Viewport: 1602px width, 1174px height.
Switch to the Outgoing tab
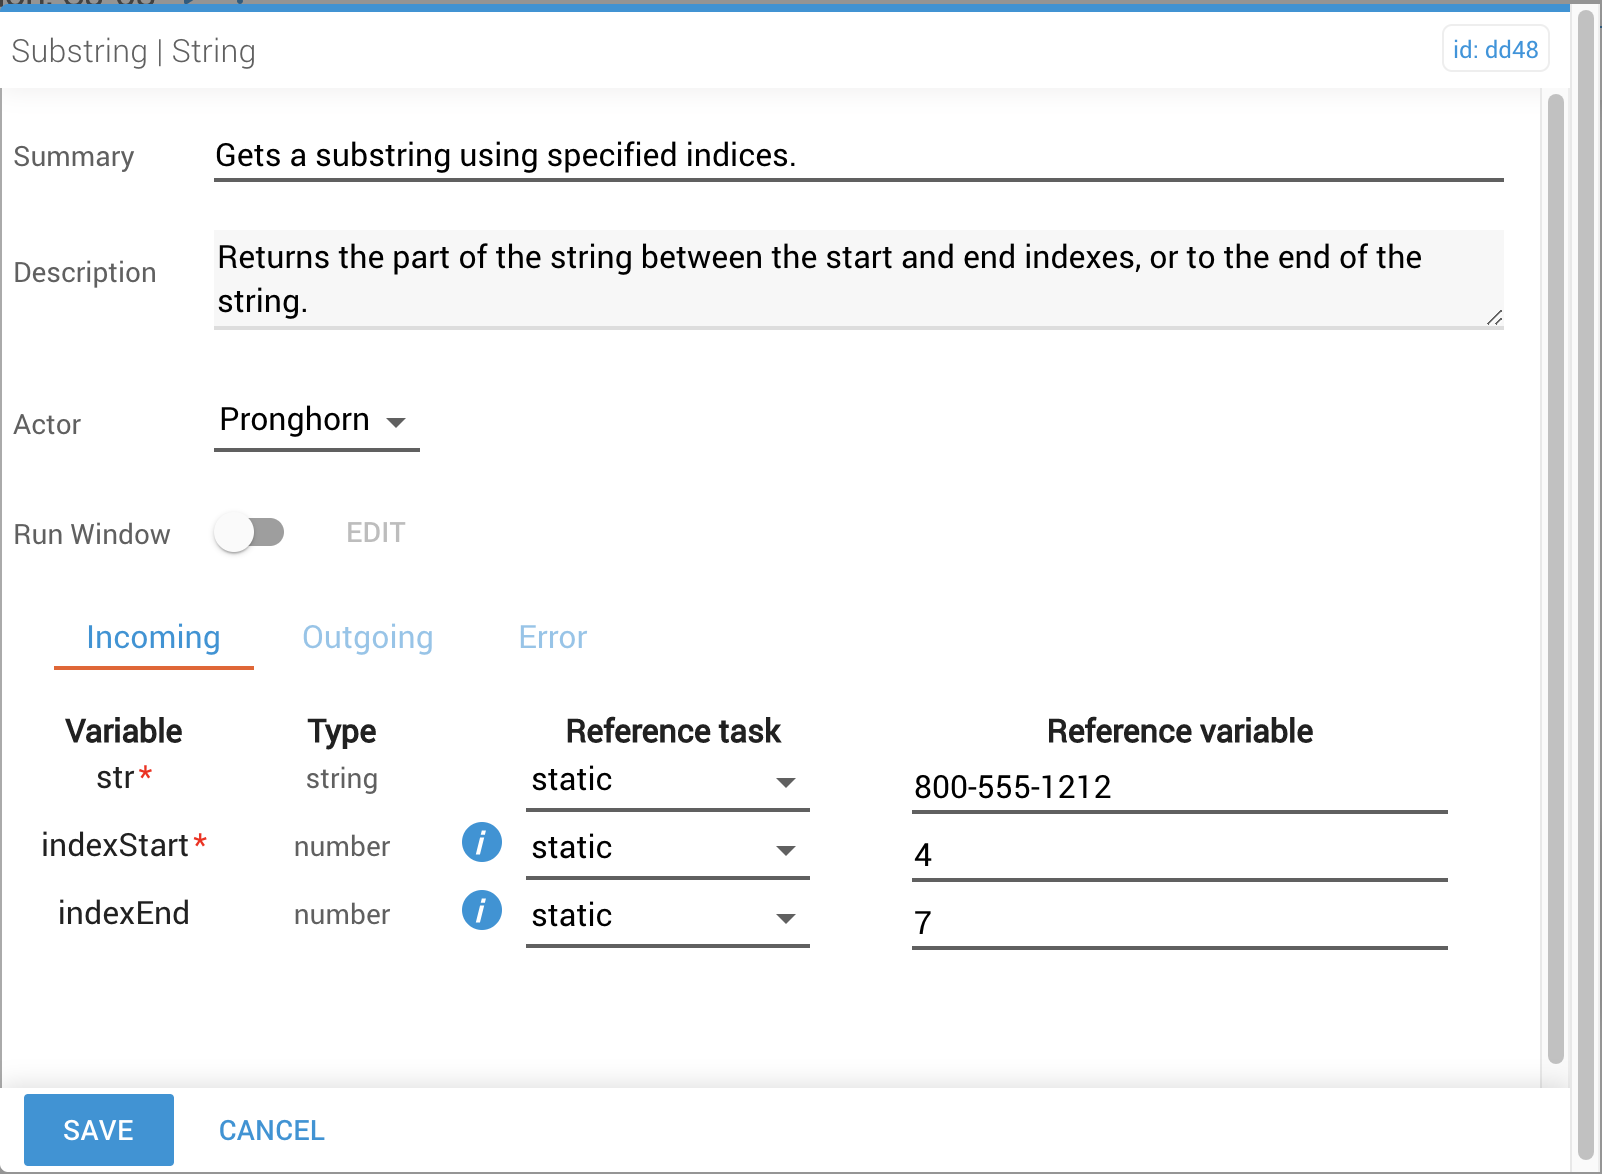pyautogui.click(x=368, y=638)
